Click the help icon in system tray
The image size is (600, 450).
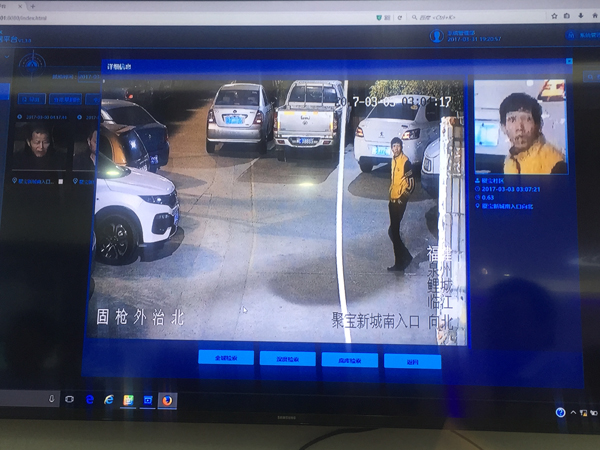click(x=561, y=411)
